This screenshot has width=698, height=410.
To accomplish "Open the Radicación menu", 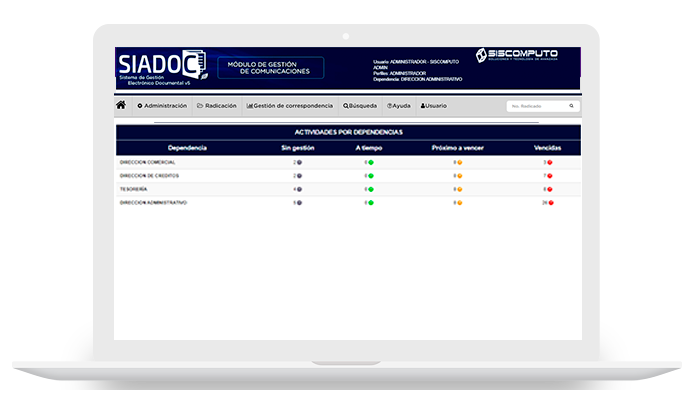I will point(217,105).
